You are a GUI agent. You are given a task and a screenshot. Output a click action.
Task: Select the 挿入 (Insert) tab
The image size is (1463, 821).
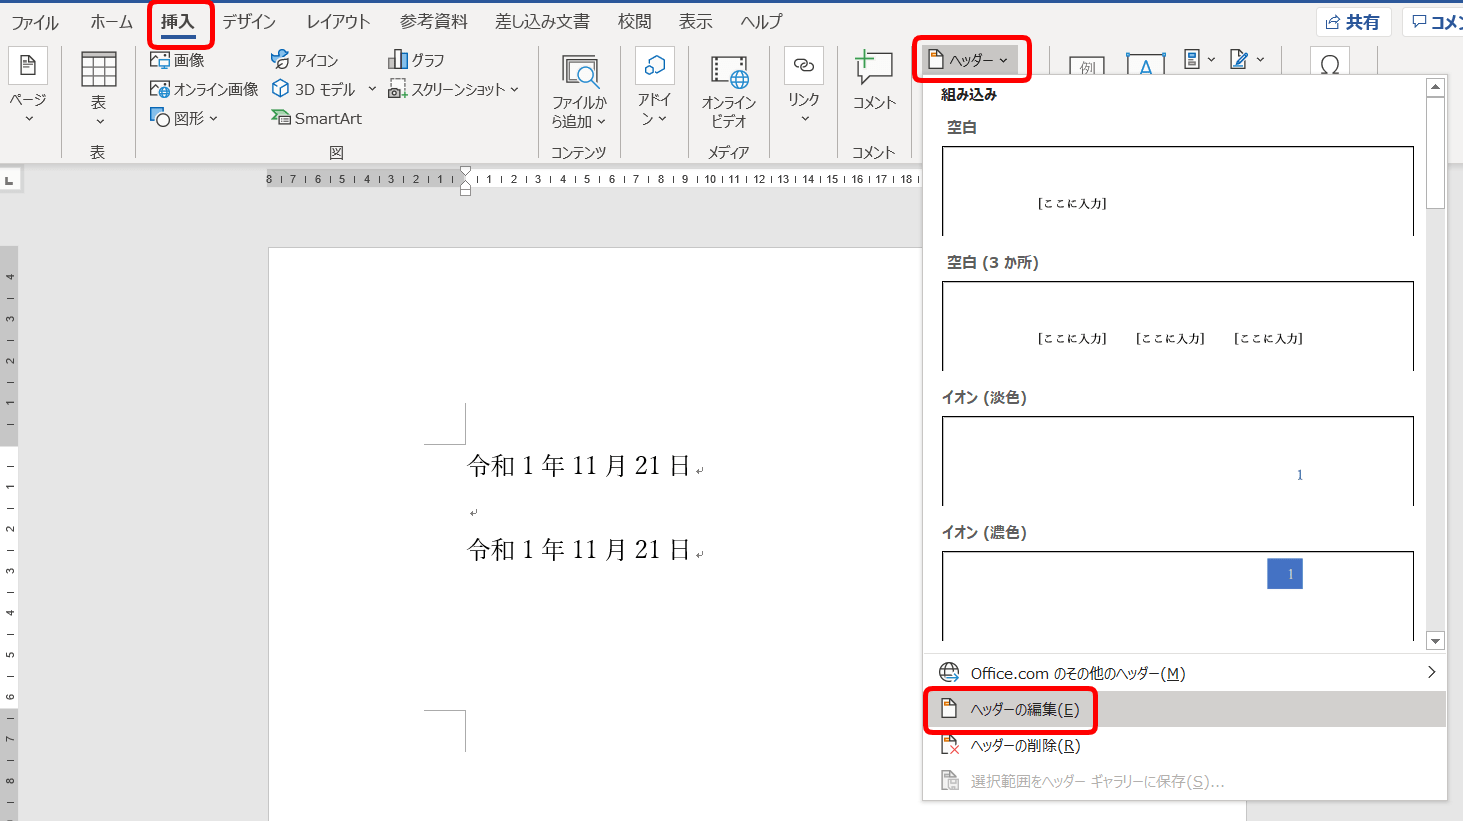[x=178, y=22]
